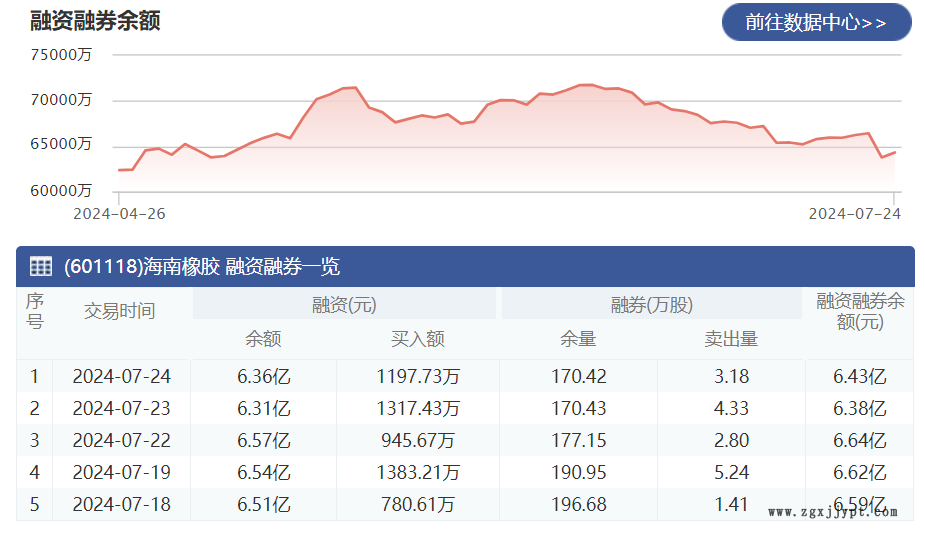The height and width of the screenshot is (534, 925).
Task: Click the chart line's final point at 2024-07-24
Action: pos(895,152)
